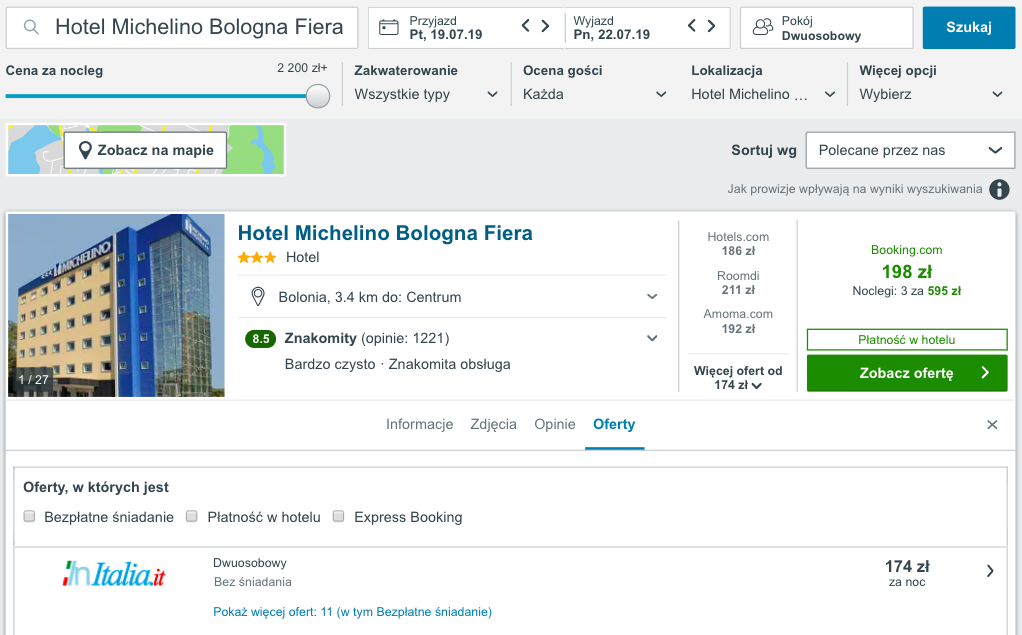Screen dimensions: 1022x635
Task: Switch to the Informacje tab
Action: pyautogui.click(x=419, y=424)
